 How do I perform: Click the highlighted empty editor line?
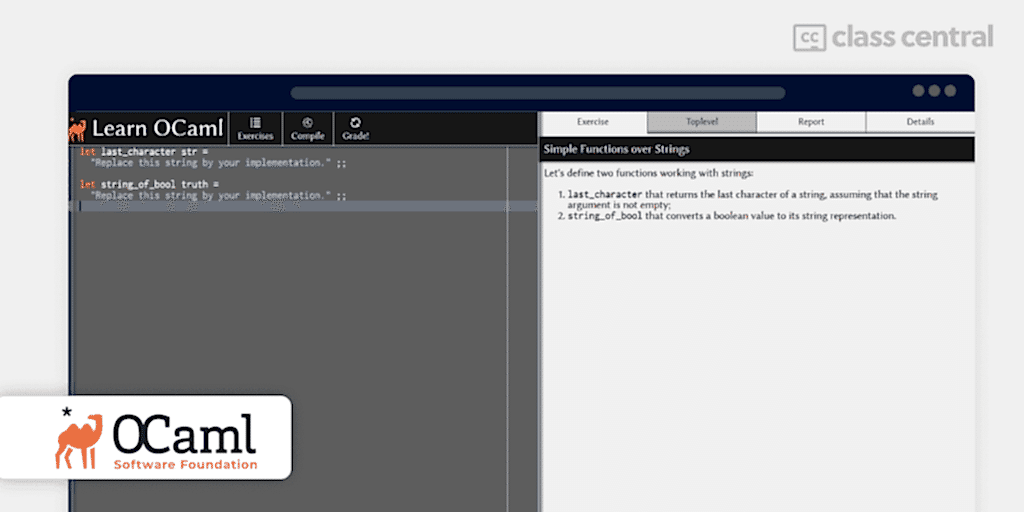click(304, 206)
